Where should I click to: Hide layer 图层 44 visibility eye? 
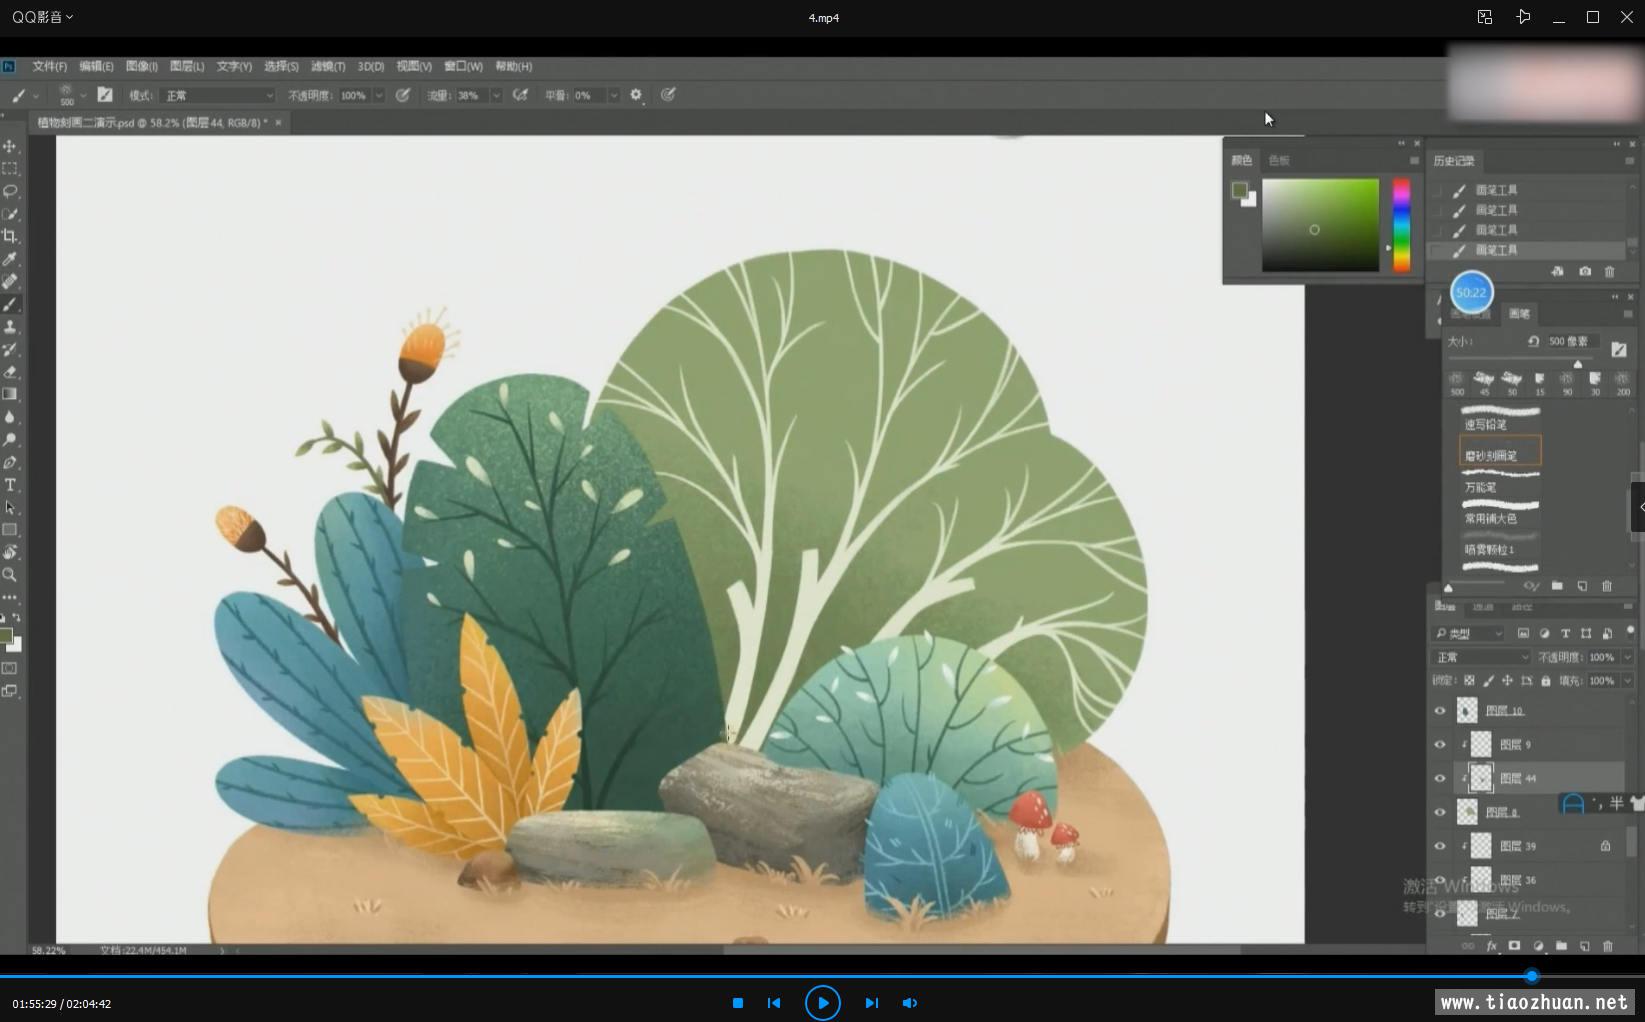click(1440, 778)
